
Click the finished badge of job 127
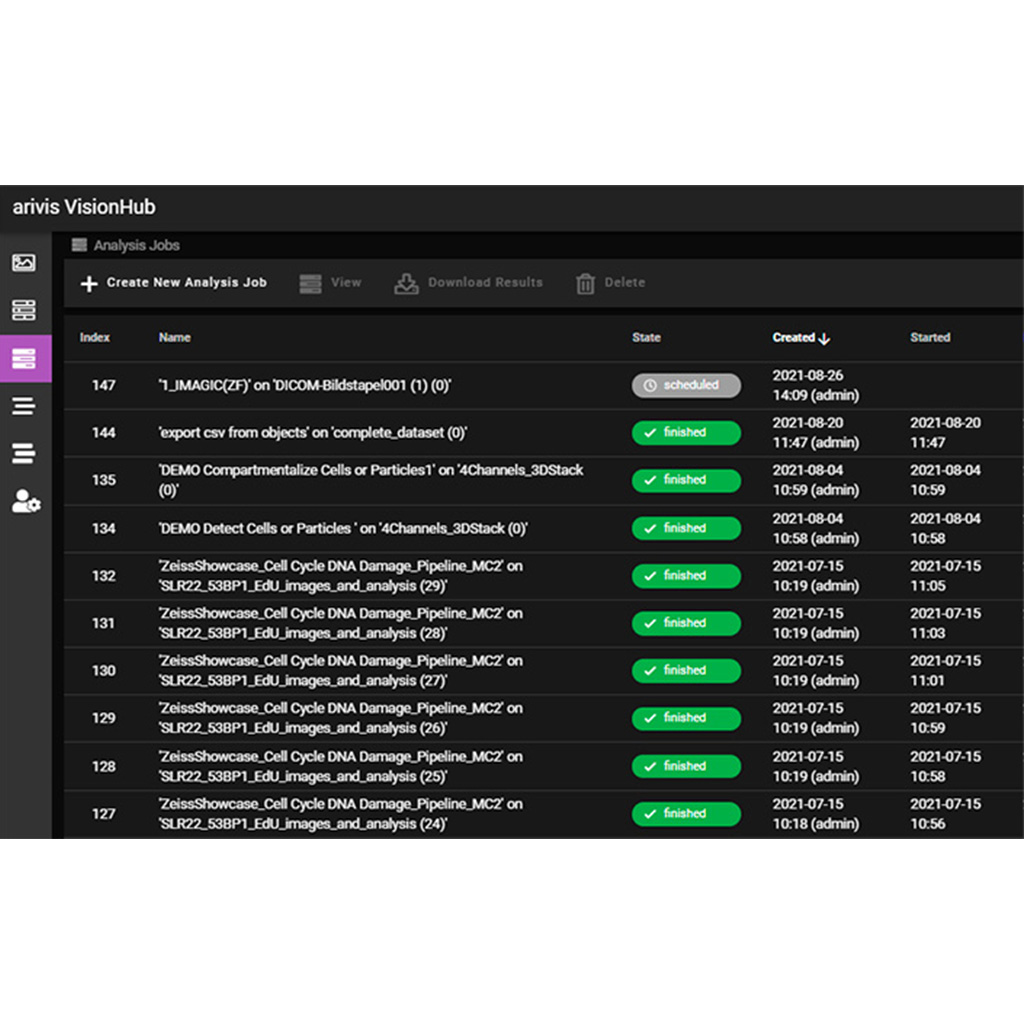[686, 814]
